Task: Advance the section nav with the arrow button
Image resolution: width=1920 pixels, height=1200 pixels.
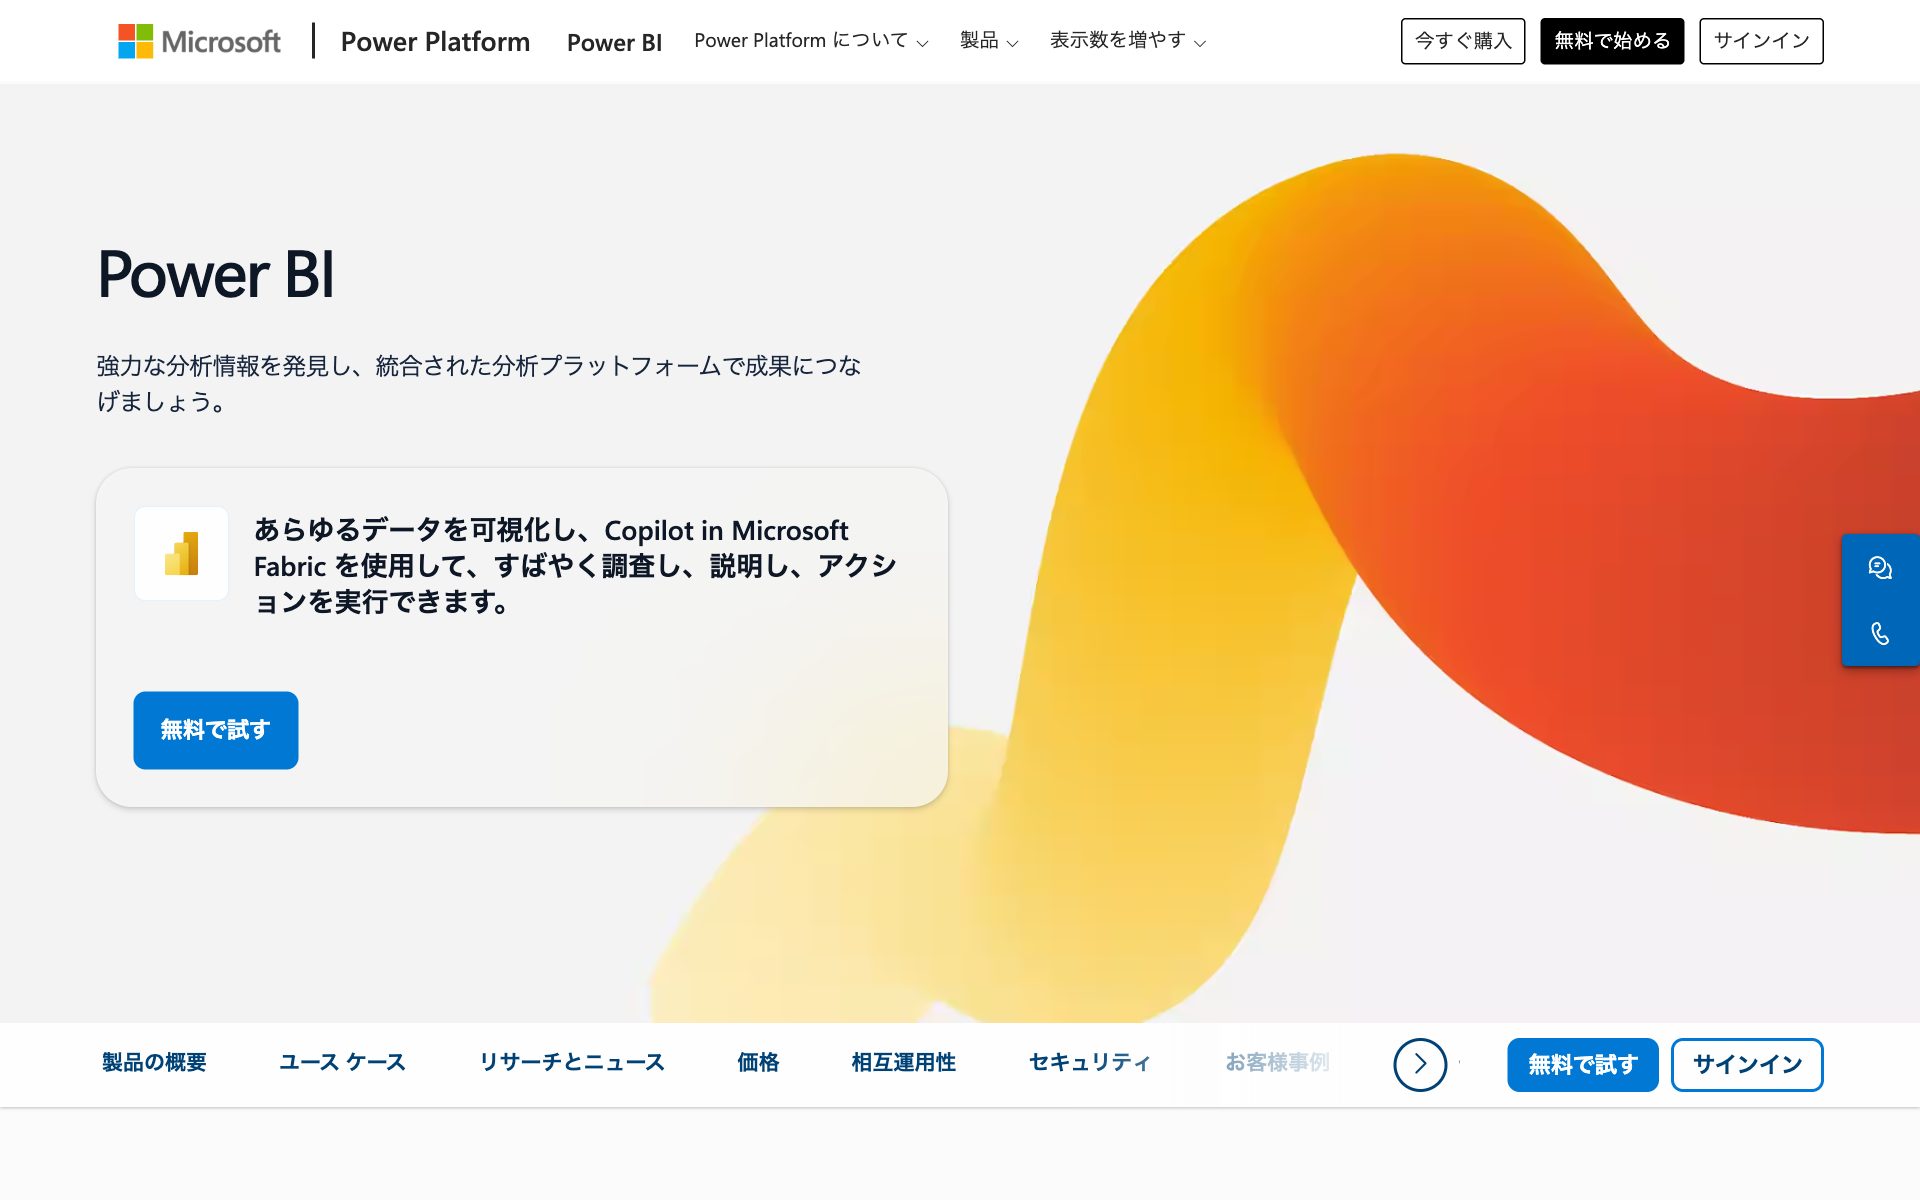Action: 1420,1064
